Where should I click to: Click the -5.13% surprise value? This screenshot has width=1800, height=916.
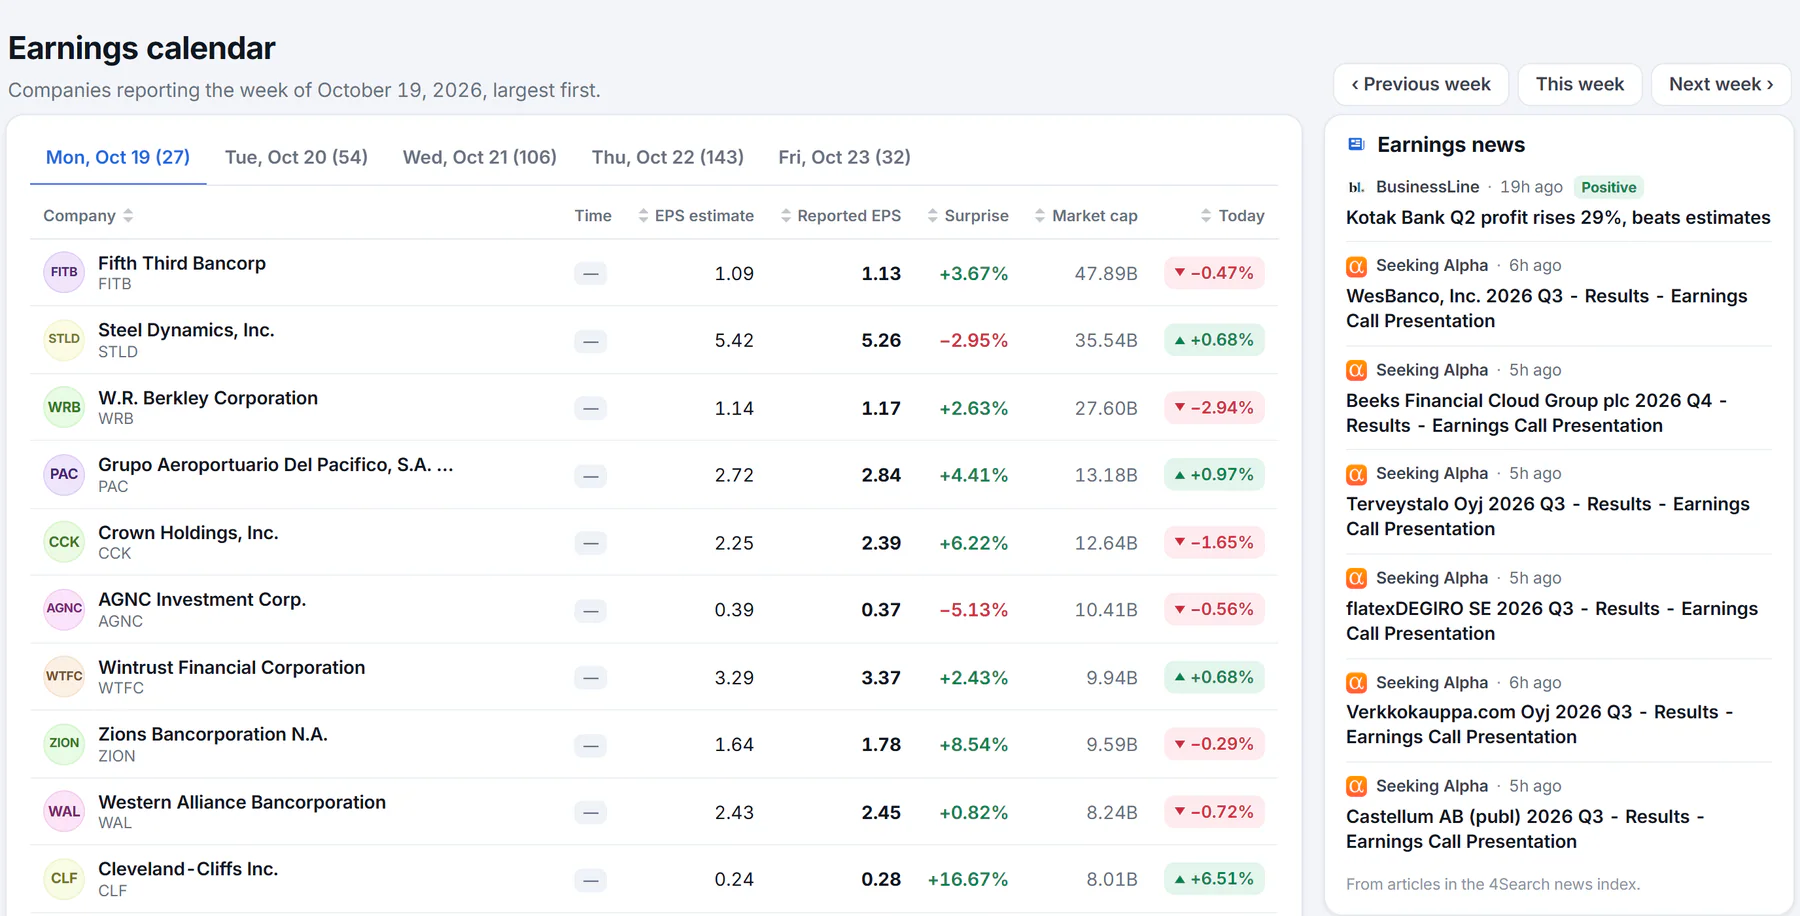tap(973, 610)
